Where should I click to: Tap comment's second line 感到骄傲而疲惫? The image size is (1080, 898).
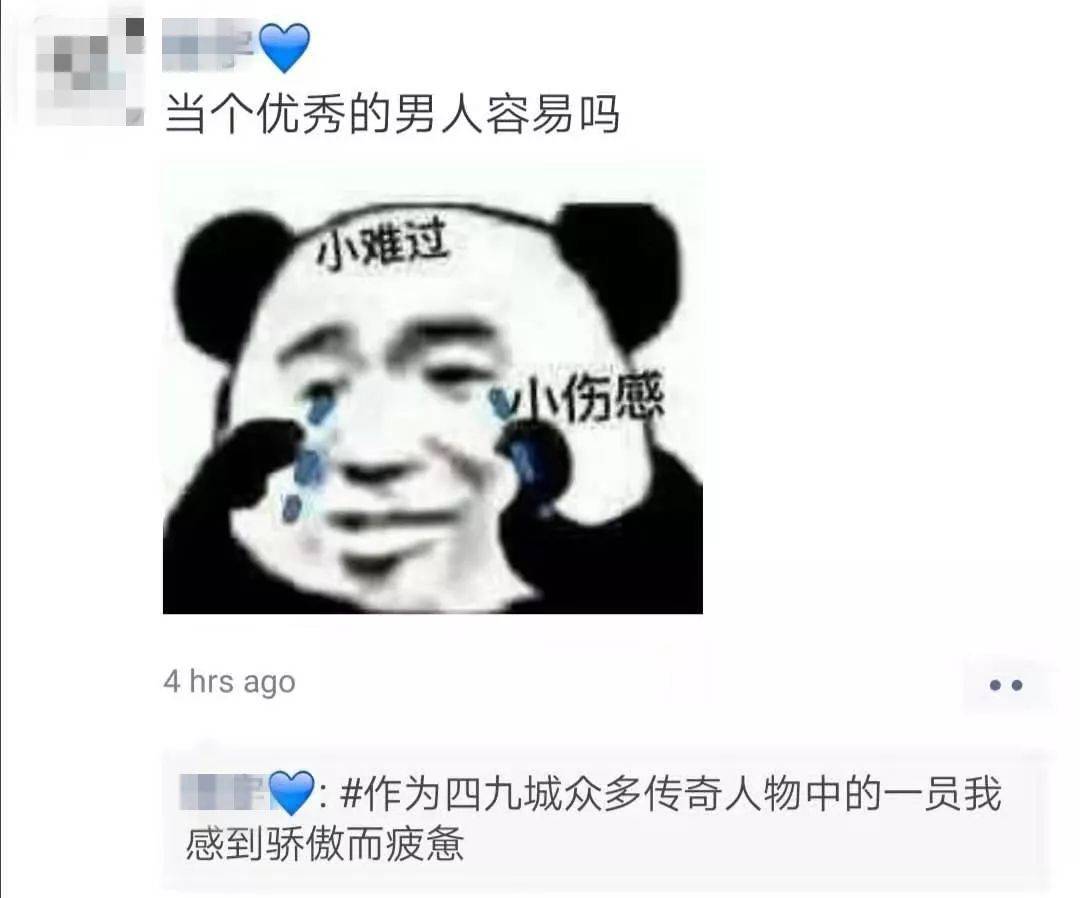coord(325,844)
